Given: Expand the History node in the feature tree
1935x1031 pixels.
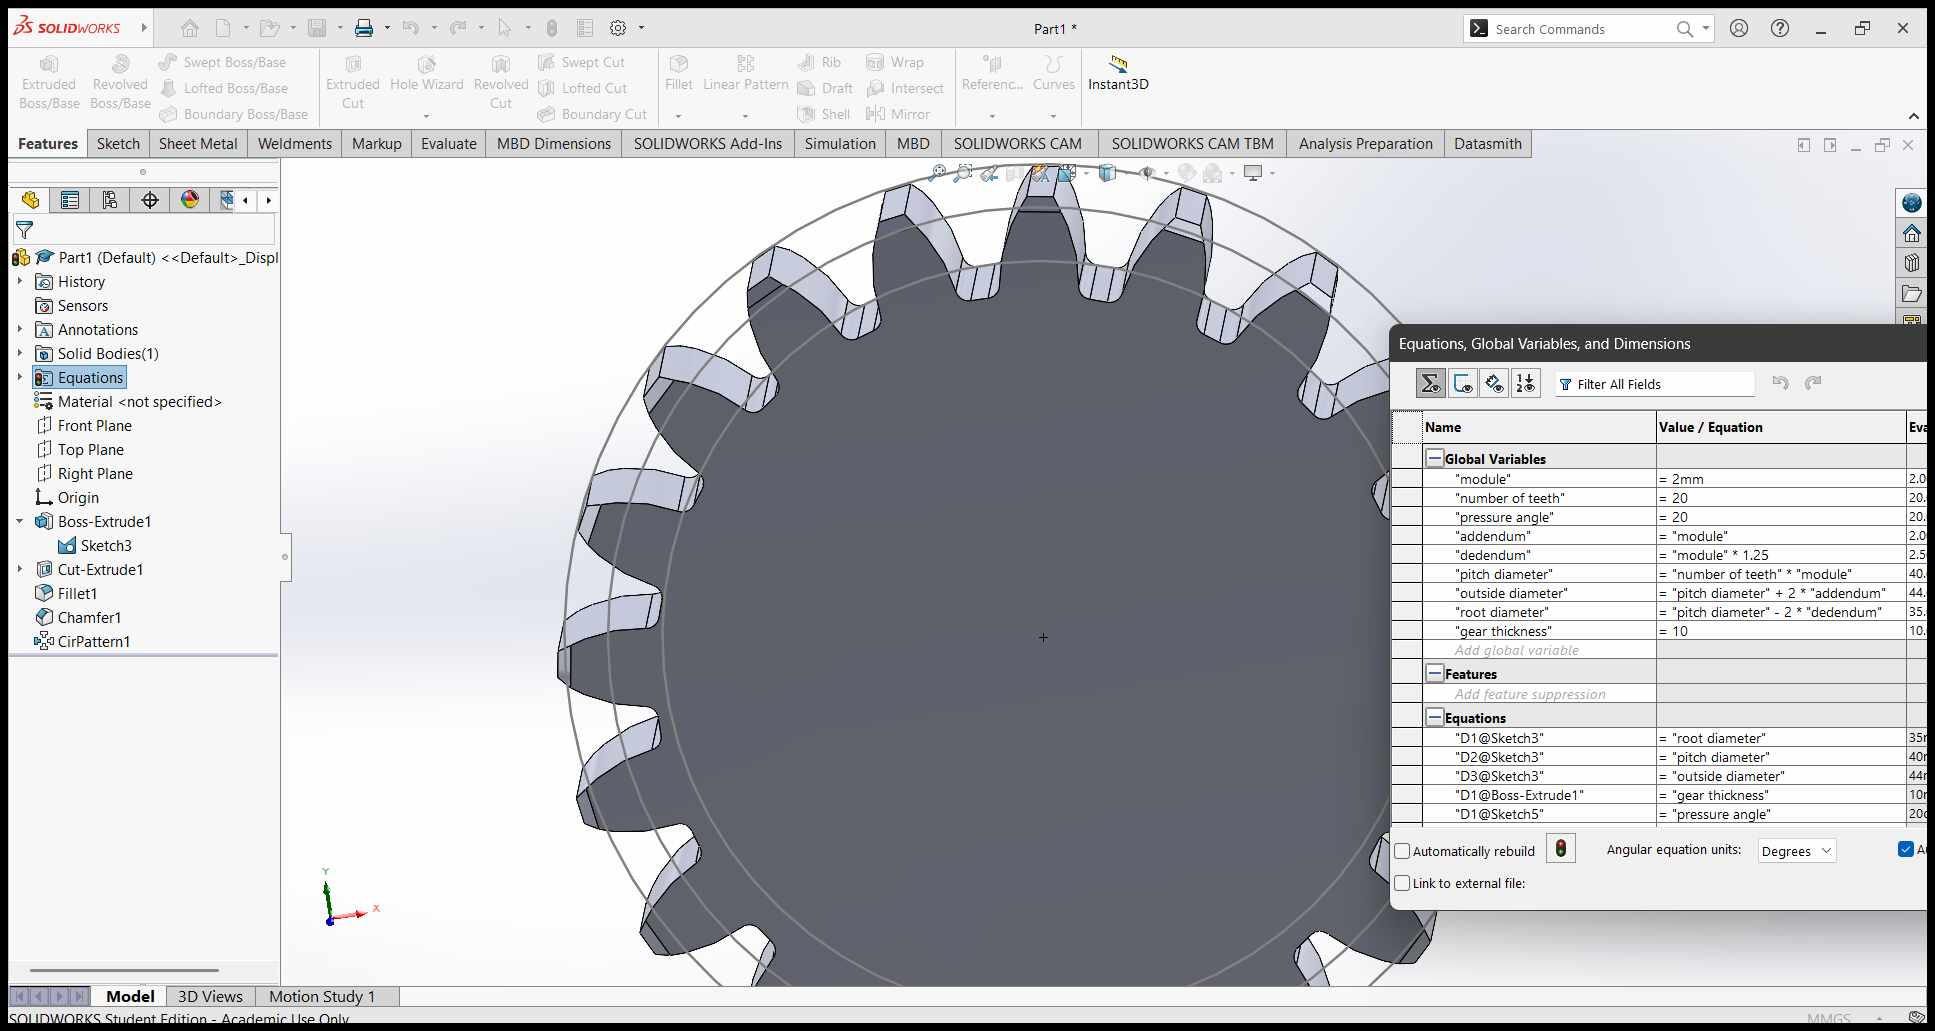Looking at the screenshot, I should click(20, 281).
